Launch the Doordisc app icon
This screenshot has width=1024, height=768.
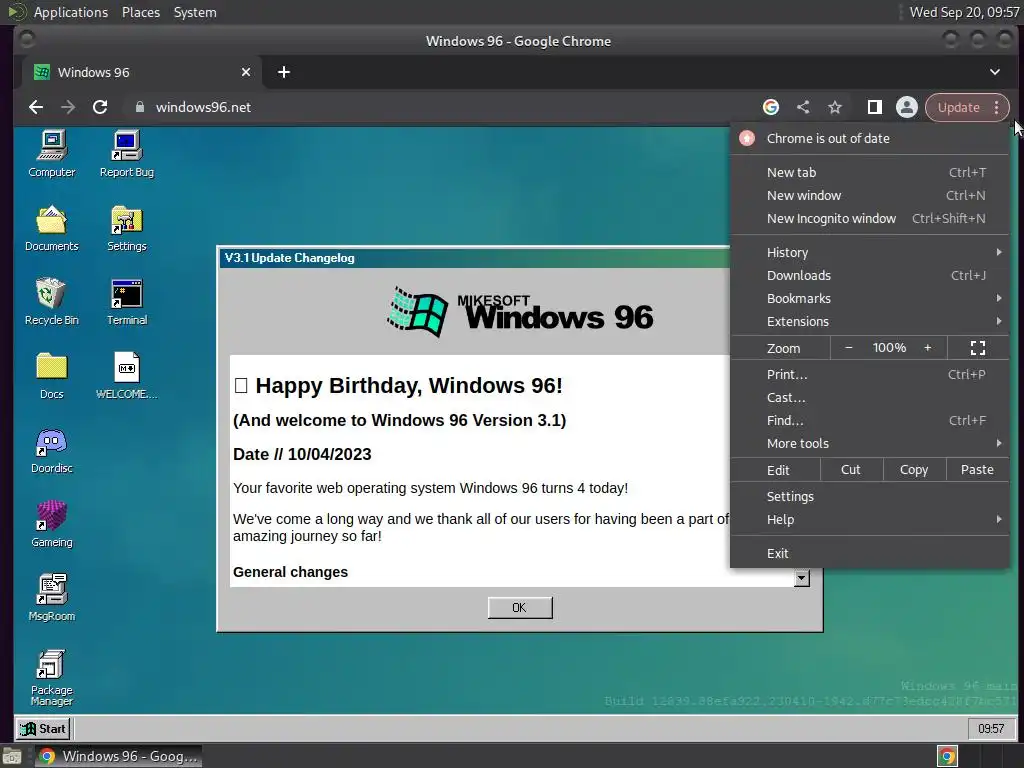point(52,451)
